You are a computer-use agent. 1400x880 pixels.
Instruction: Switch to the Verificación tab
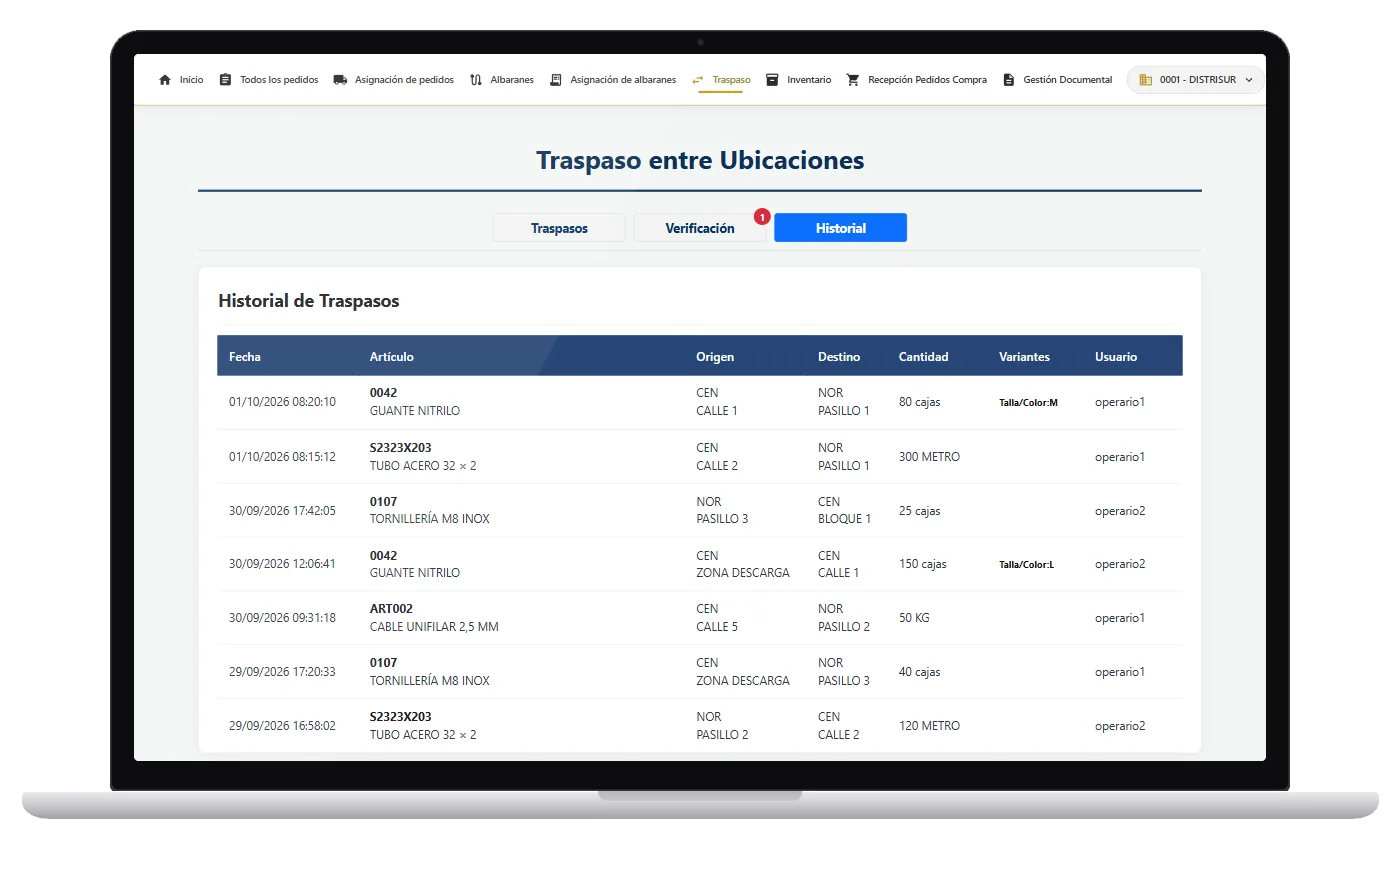(700, 228)
